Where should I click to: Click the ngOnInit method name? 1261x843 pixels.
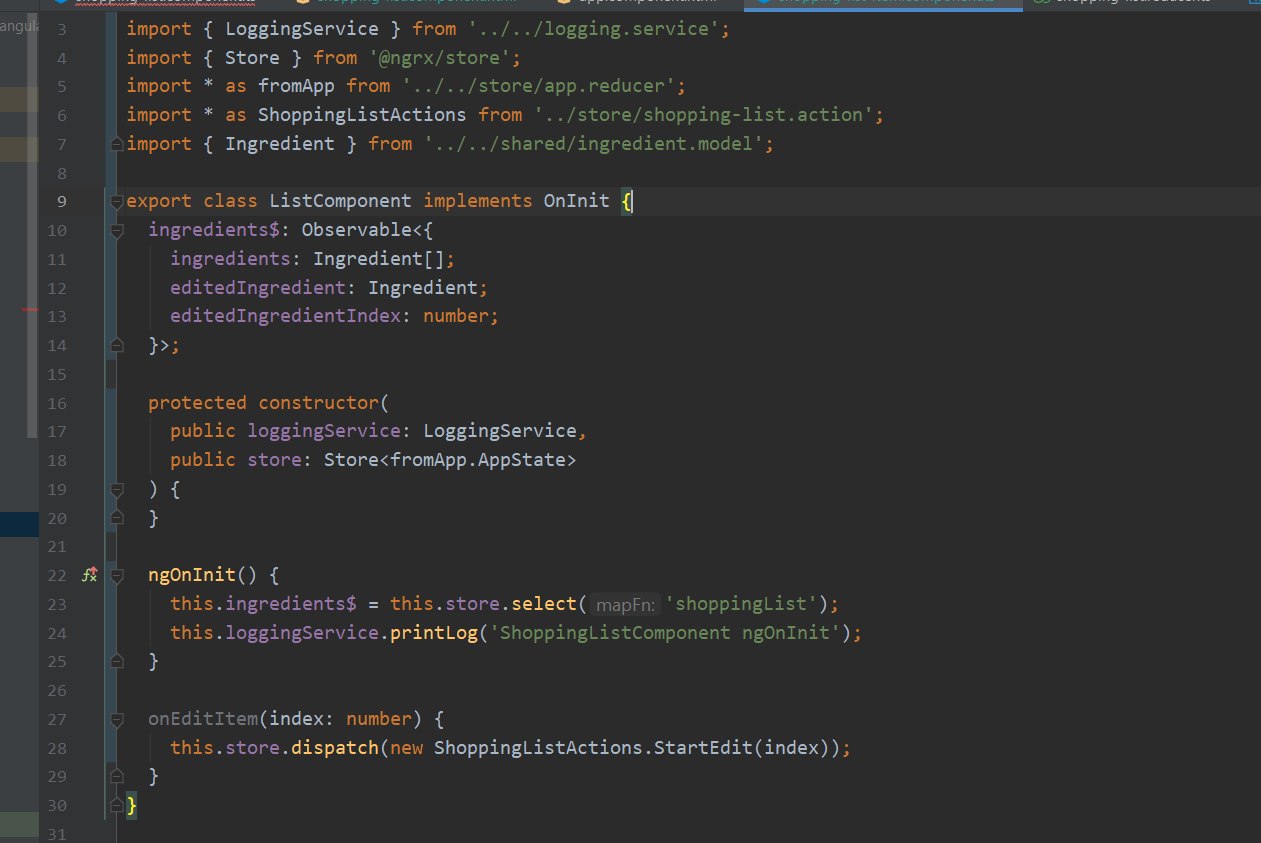coord(192,575)
